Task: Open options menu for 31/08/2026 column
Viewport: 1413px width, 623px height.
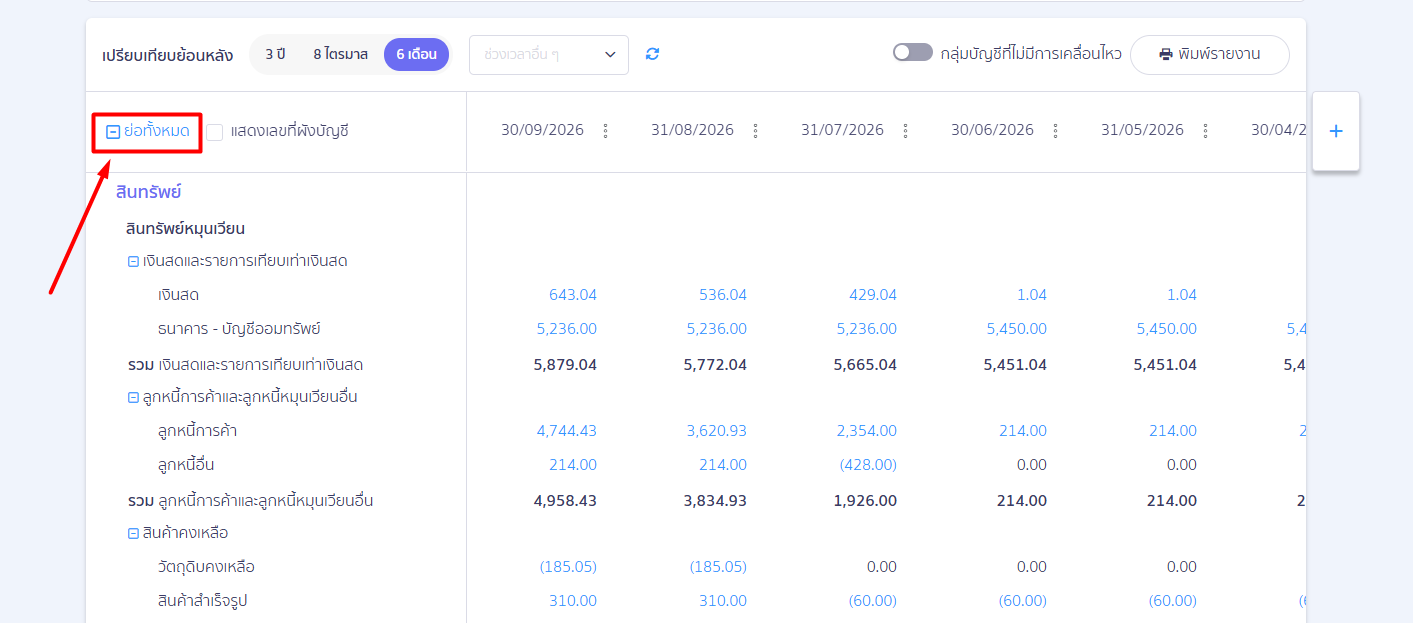Action: coord(755,131)
